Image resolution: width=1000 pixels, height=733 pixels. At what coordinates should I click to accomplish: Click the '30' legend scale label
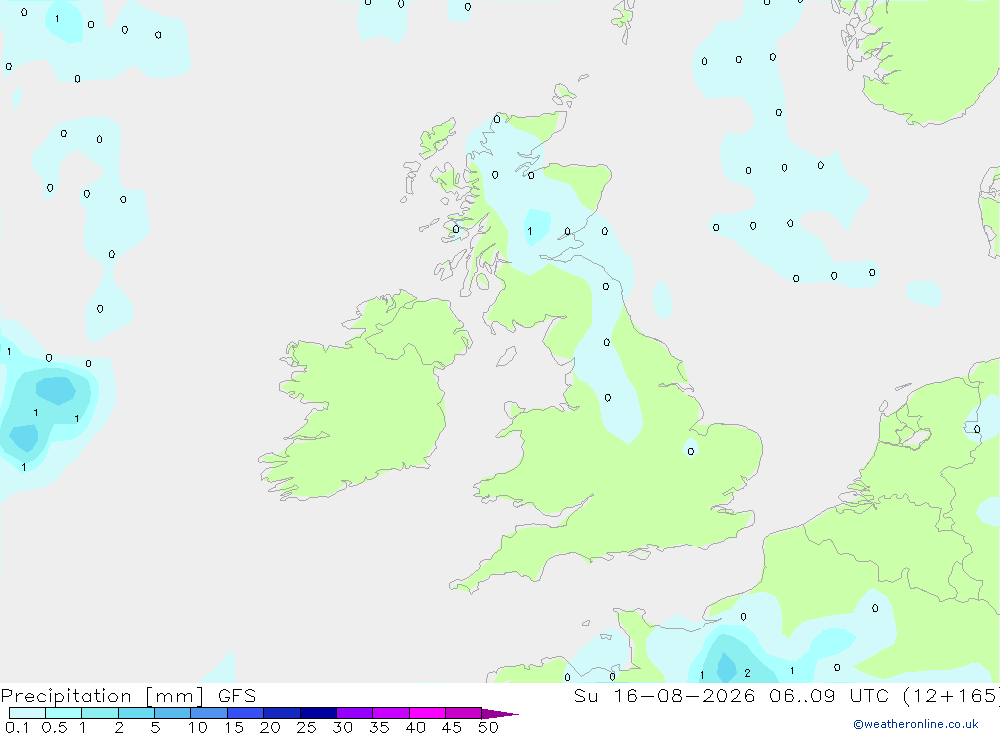(342, 727)
